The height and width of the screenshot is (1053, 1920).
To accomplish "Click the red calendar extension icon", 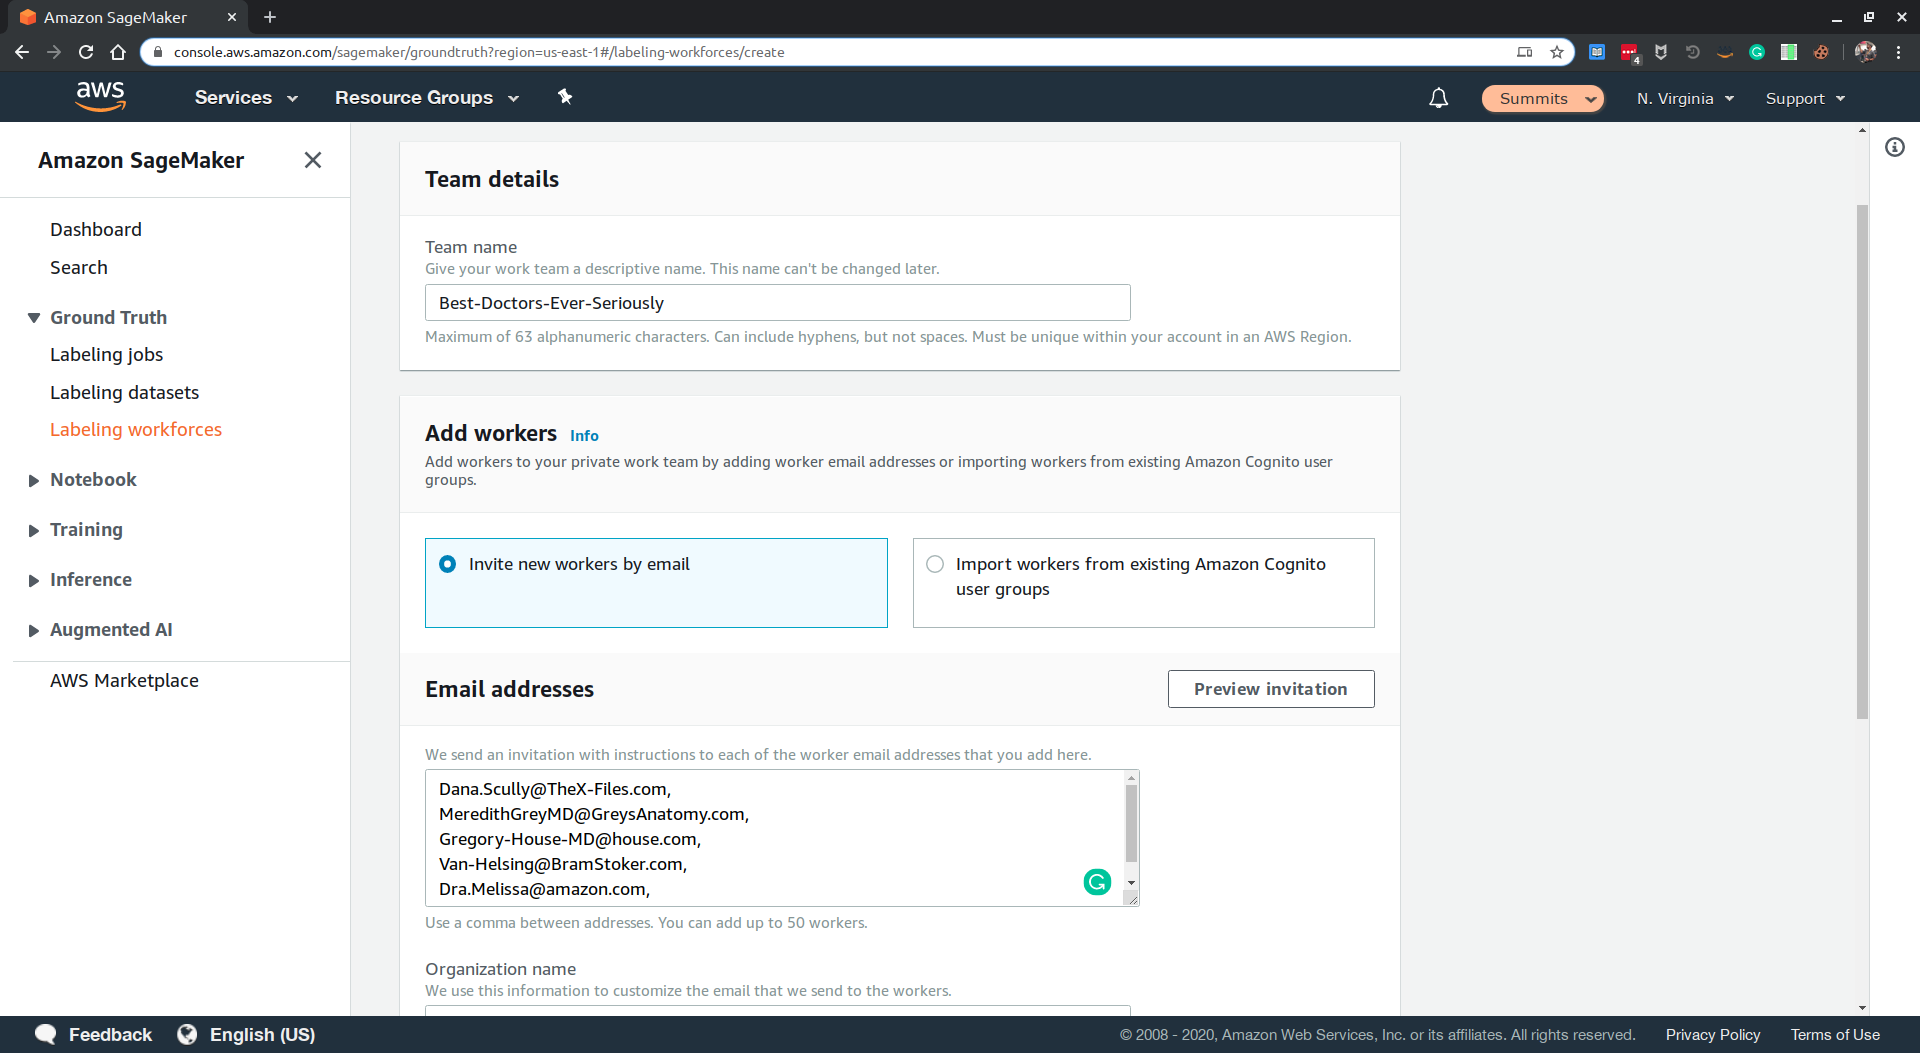I will pyautogui.click(x=1629, y=53).
